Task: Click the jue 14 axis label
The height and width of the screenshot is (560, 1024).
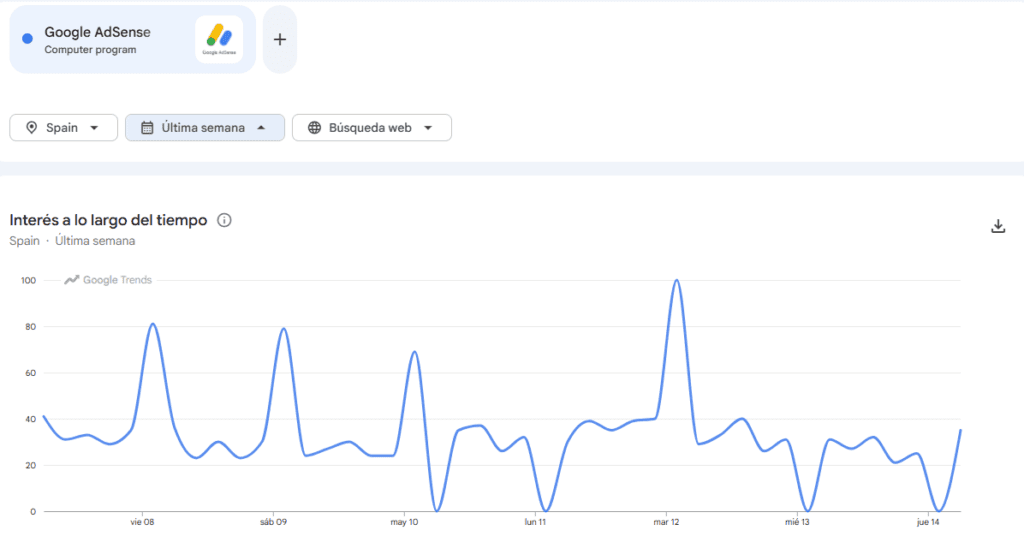Action: [928, 522]
